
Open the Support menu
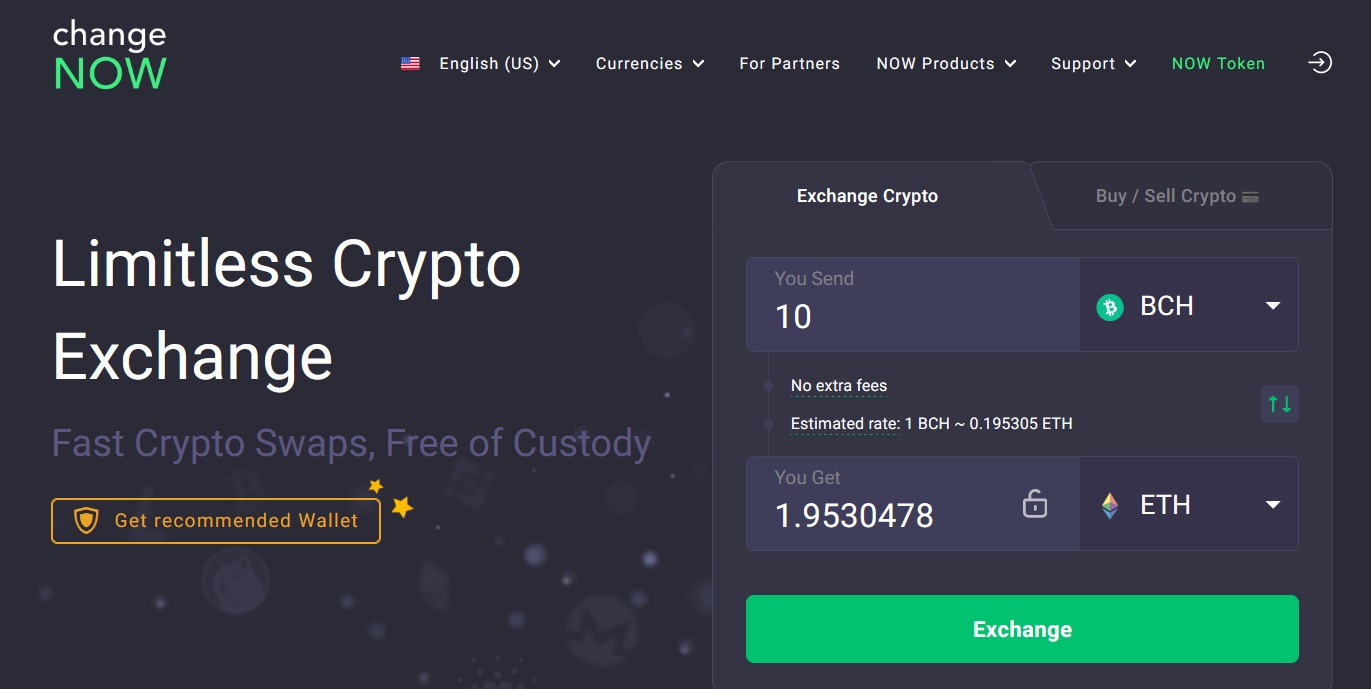(1093, 63)
